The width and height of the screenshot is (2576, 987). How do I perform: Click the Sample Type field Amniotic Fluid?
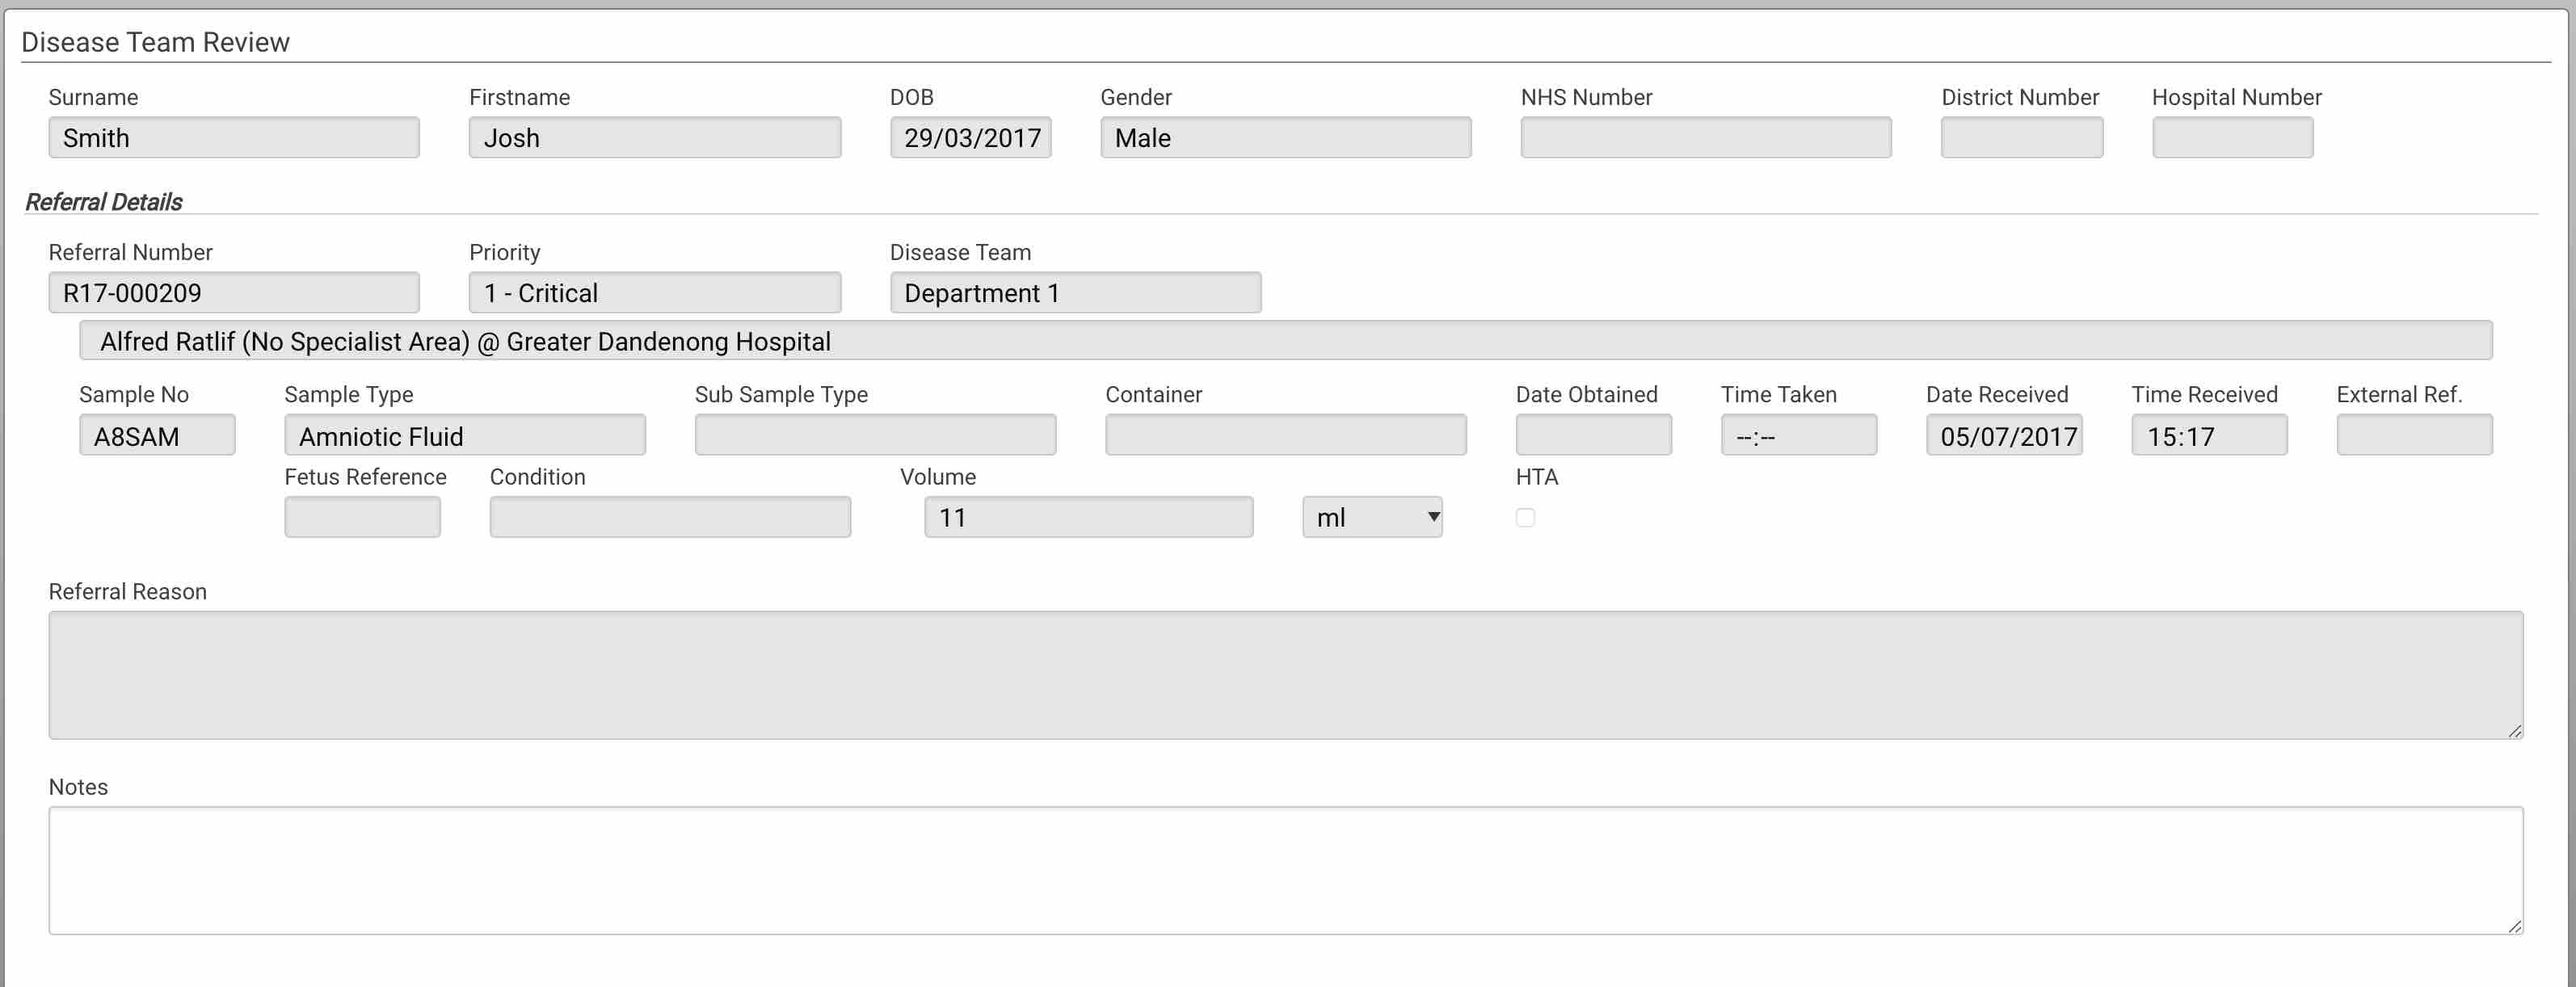click(465, 435)
